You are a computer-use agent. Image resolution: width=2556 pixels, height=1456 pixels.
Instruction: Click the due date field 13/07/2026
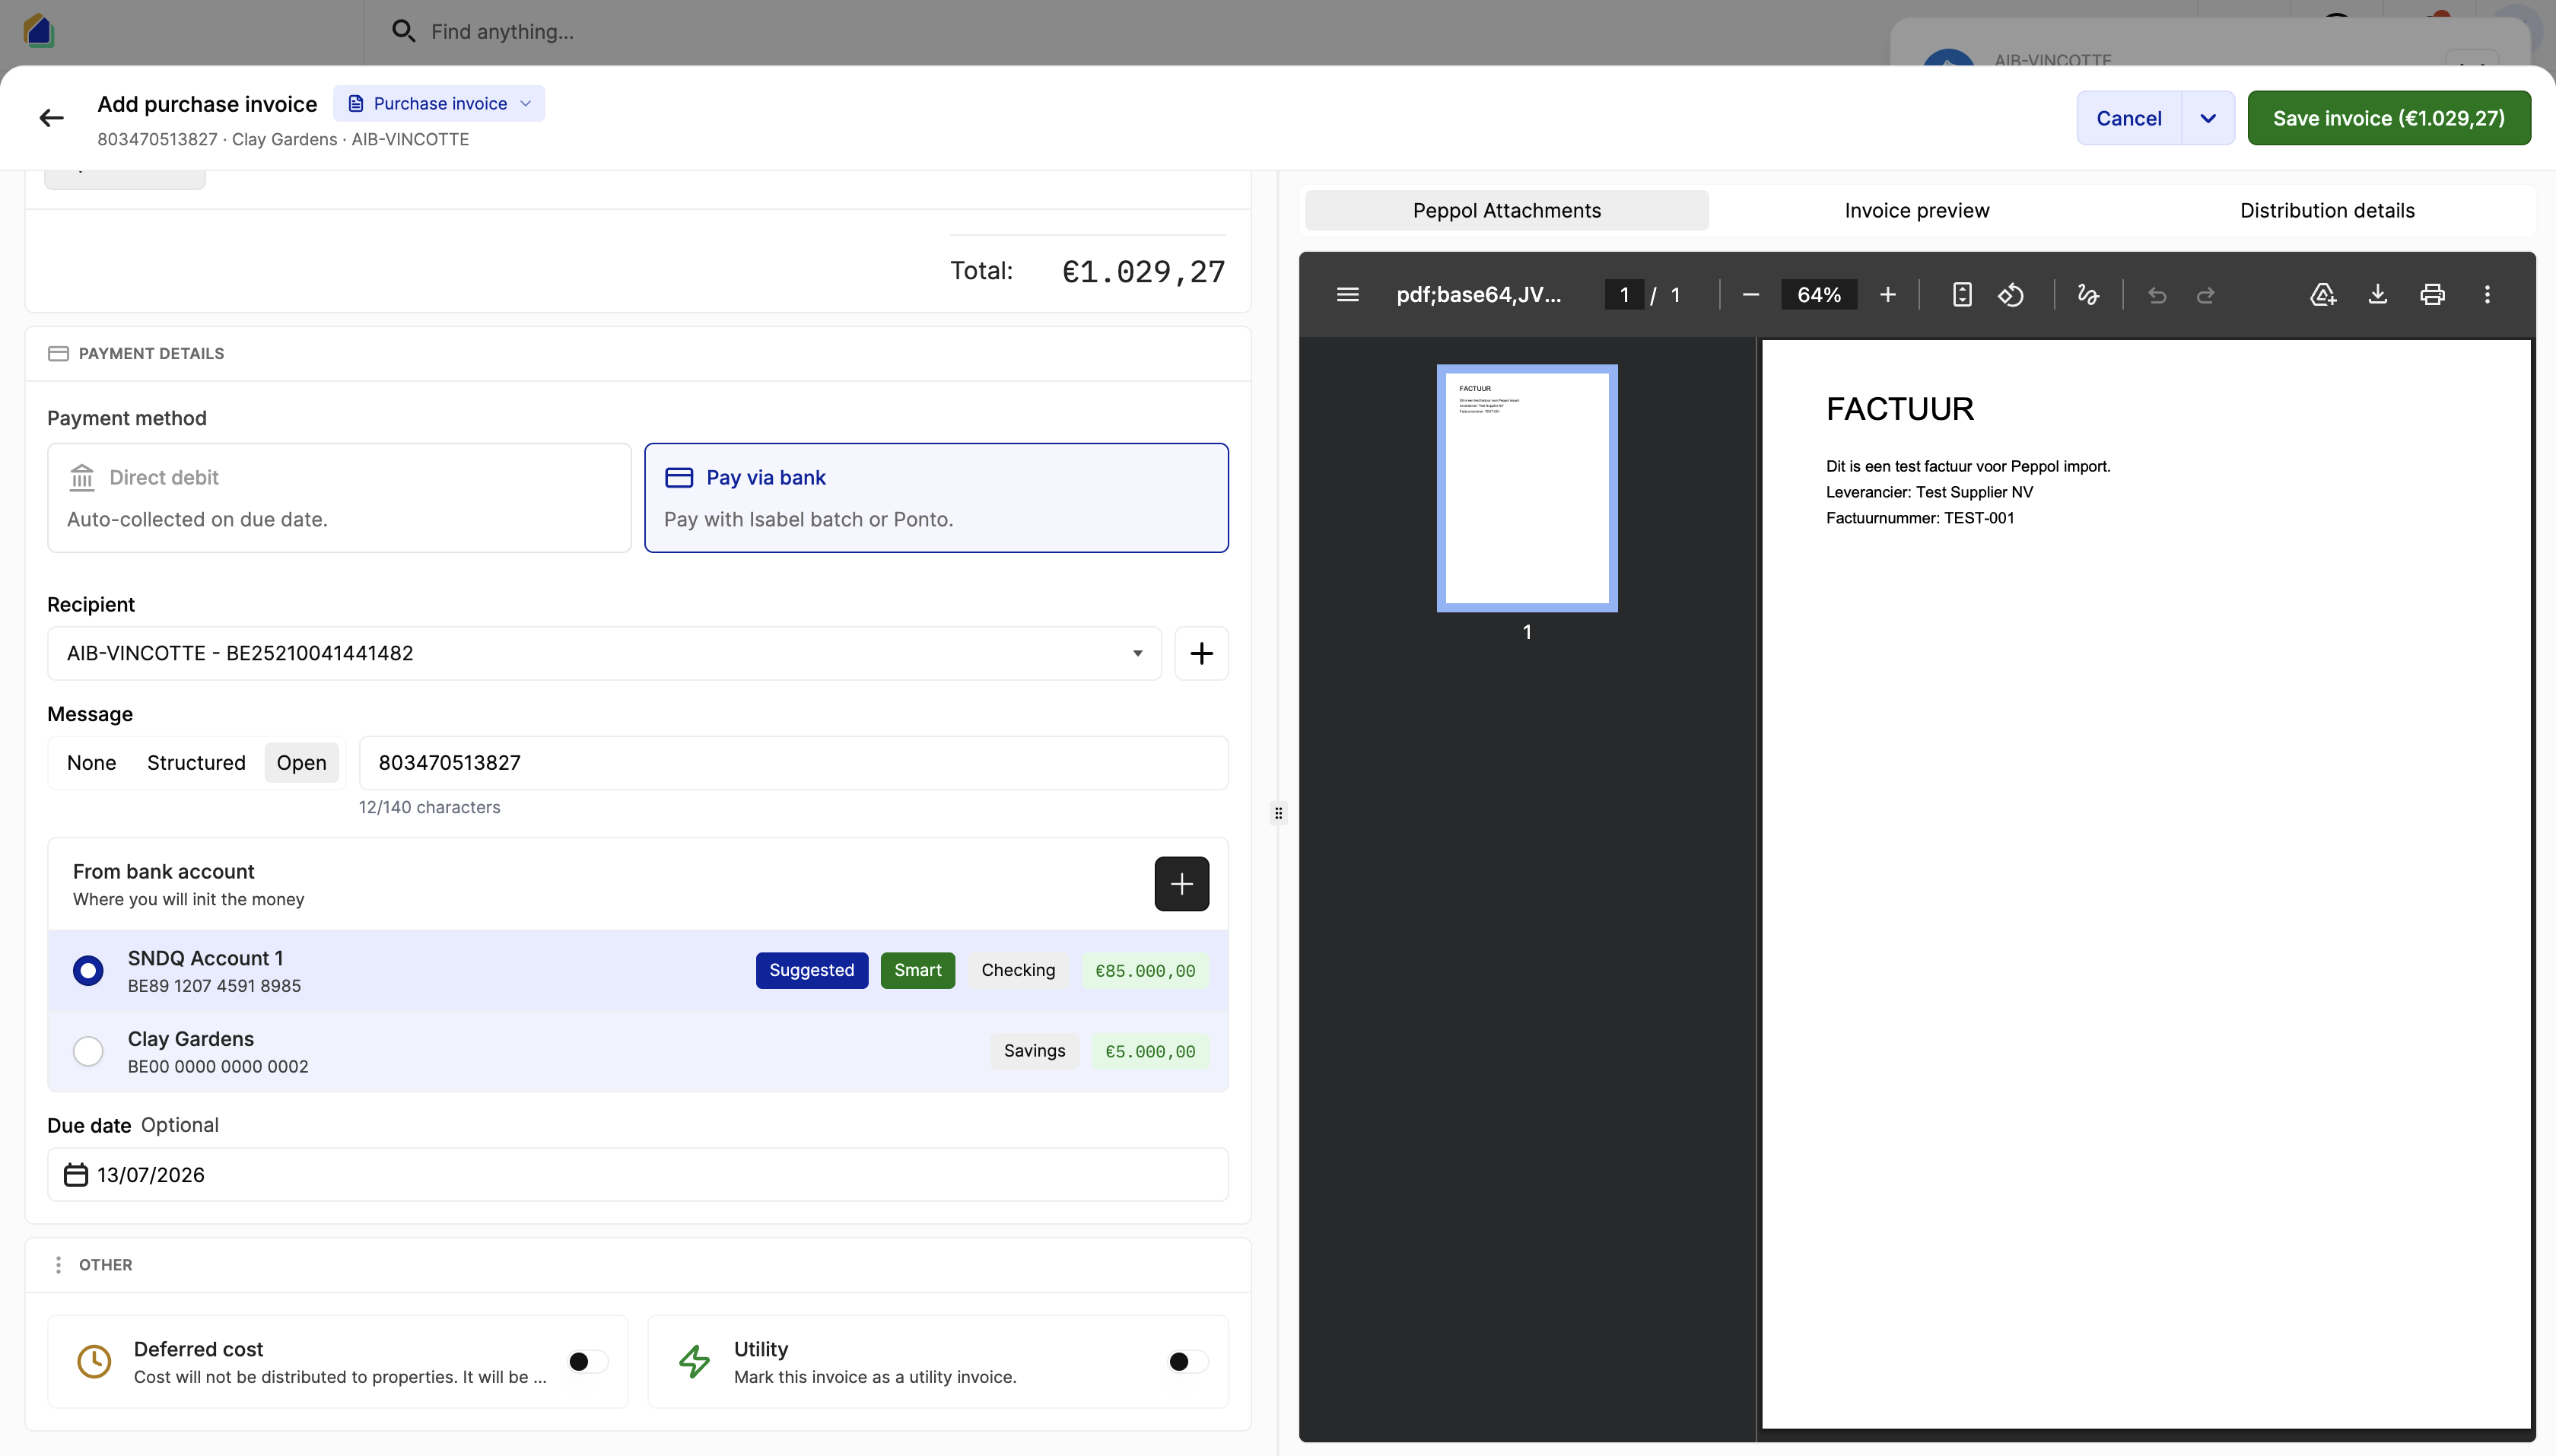(x=637, y=1175)
